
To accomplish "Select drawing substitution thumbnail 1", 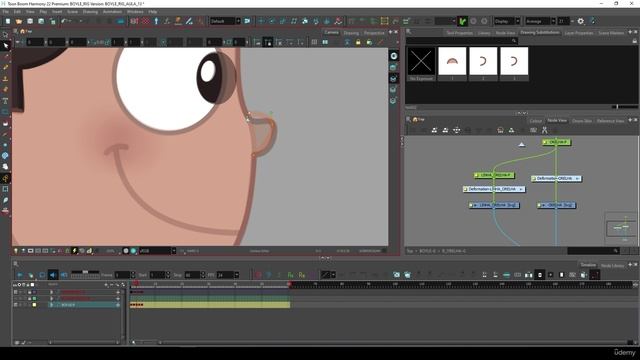I will coord(452,64).
